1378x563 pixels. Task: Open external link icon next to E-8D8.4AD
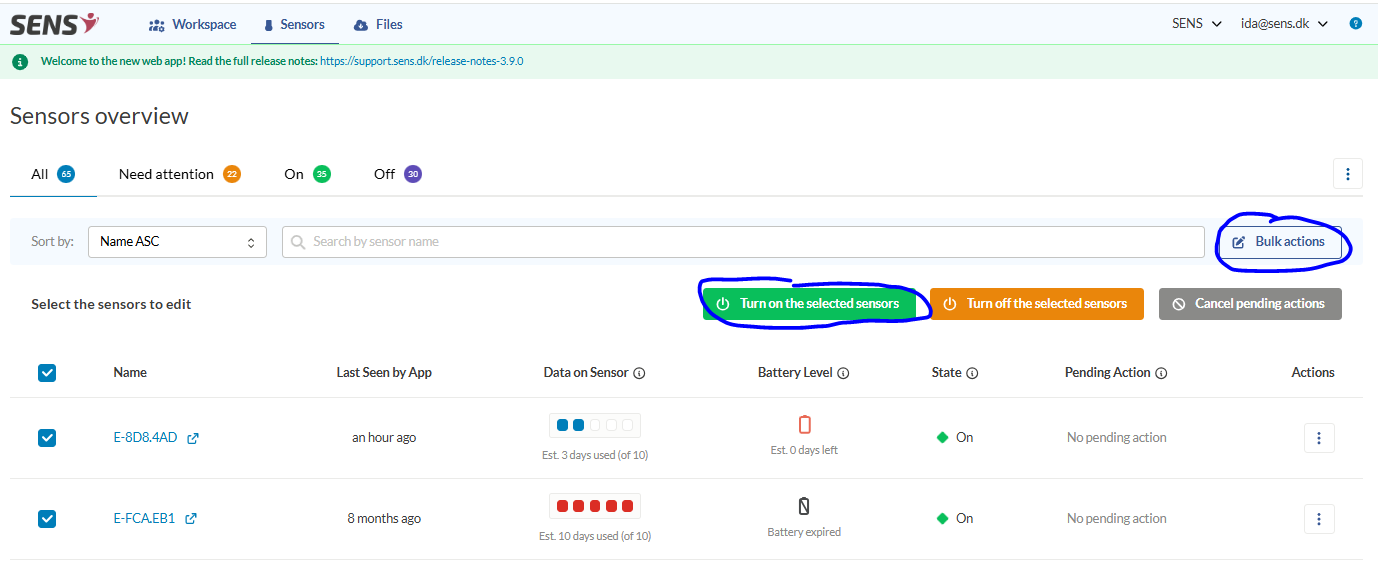(193, 438)
